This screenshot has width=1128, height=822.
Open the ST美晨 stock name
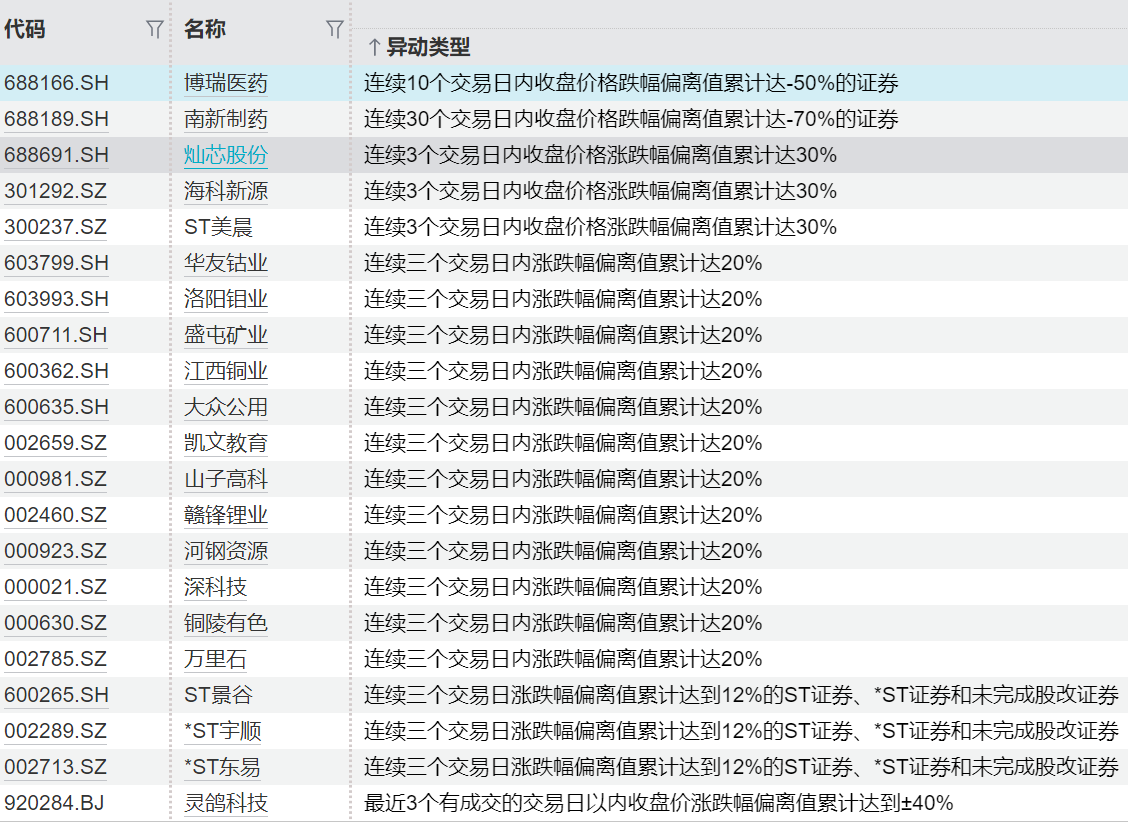click(219, 227)
